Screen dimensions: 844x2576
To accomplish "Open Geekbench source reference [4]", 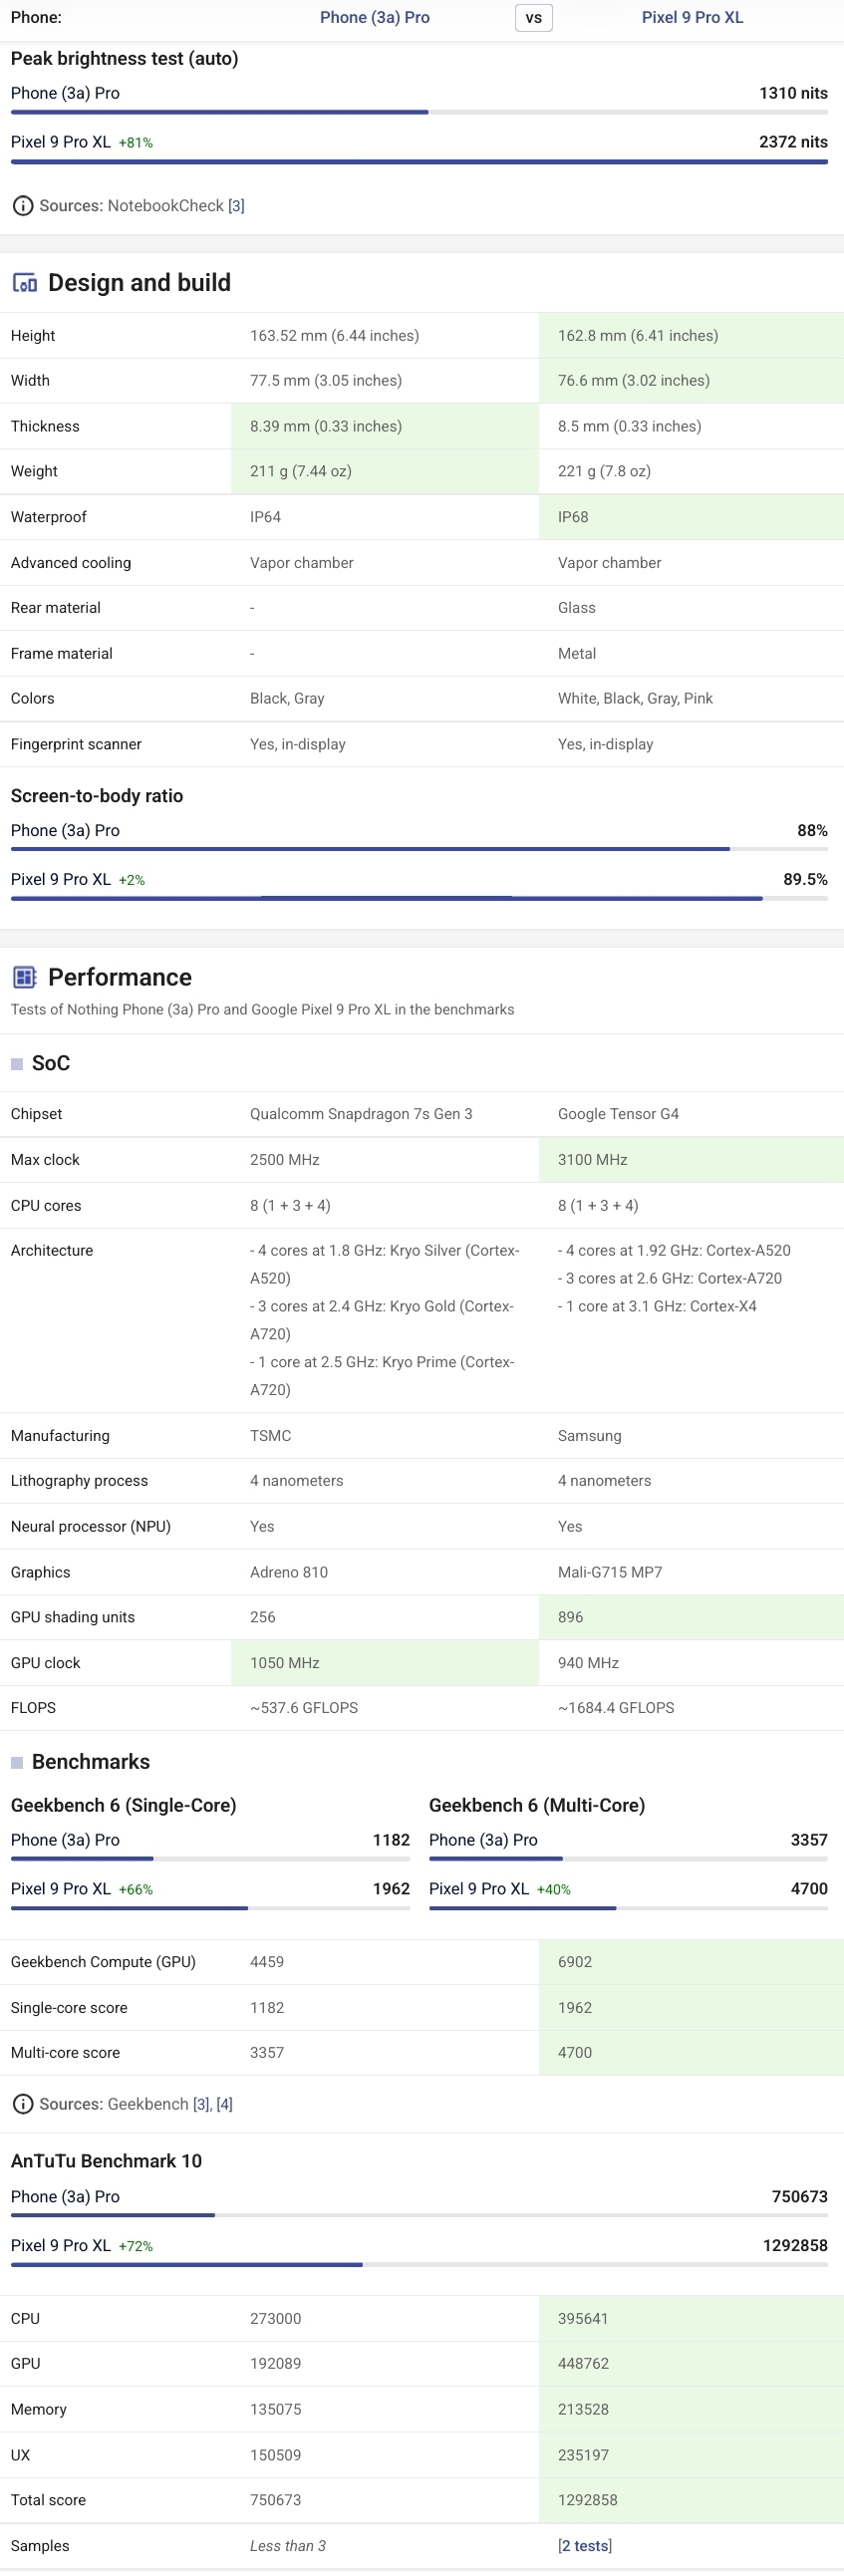I will pyautogui.click(x=224, y=2104).
